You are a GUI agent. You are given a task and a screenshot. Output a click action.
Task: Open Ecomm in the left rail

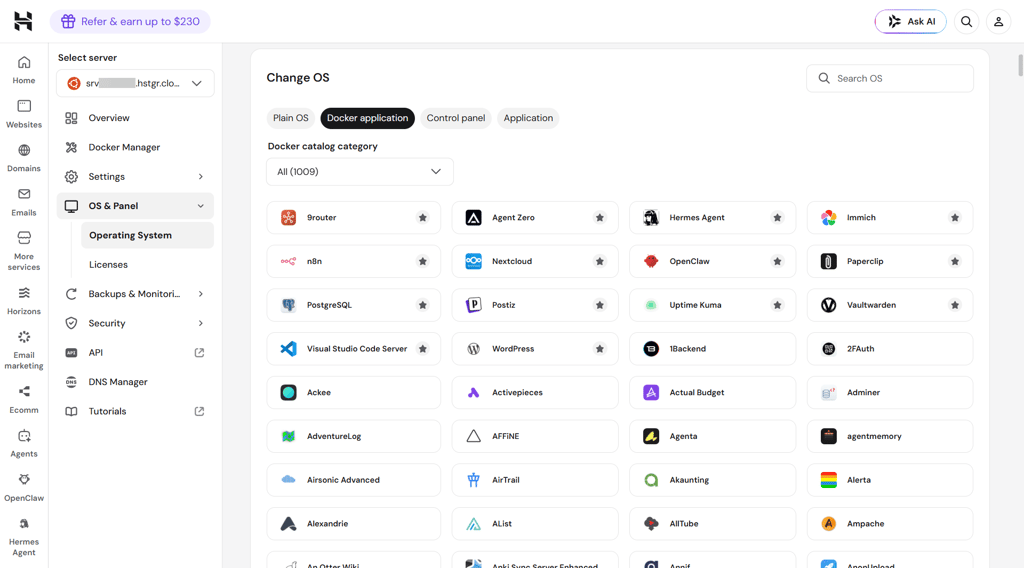[x=24, y=399]
